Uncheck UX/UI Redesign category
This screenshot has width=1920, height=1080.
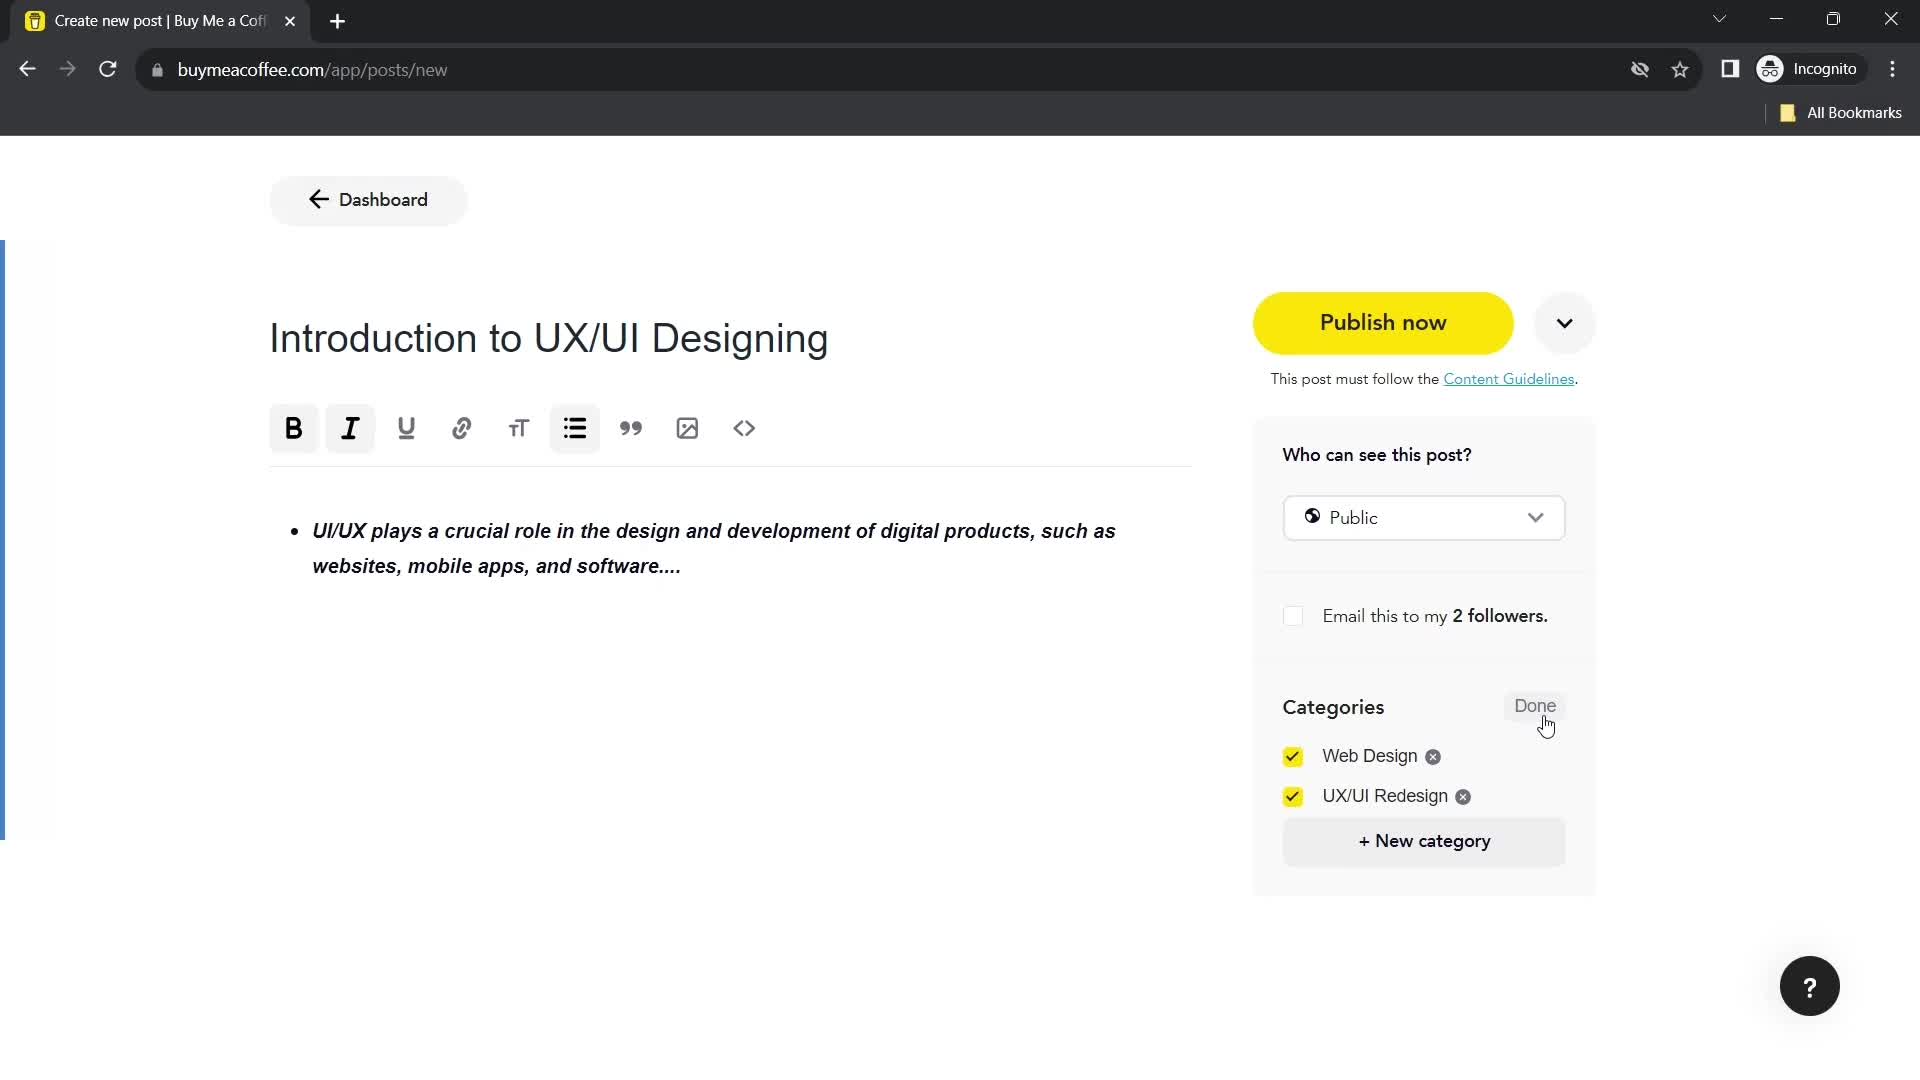point(1292,796)
